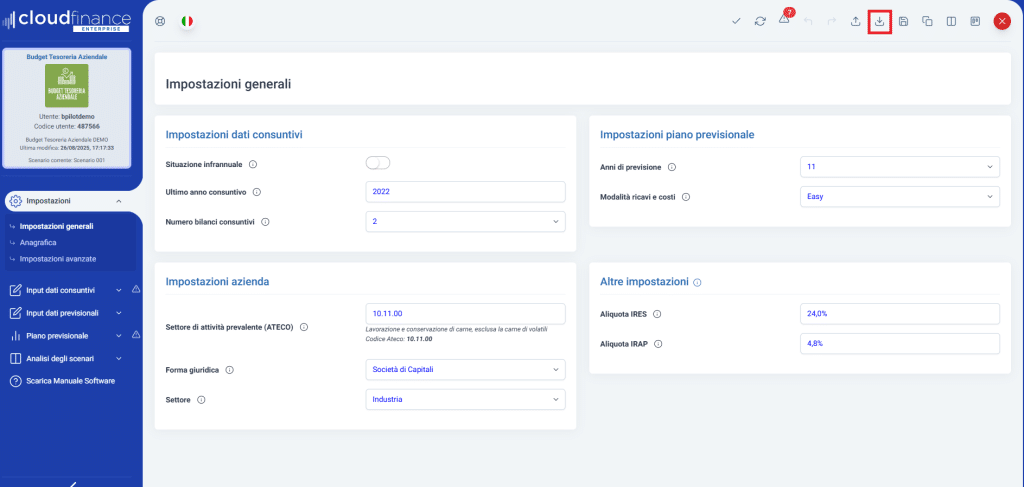Click the split columns view icon
This screenshot has height=487, width=1024.
952,22
